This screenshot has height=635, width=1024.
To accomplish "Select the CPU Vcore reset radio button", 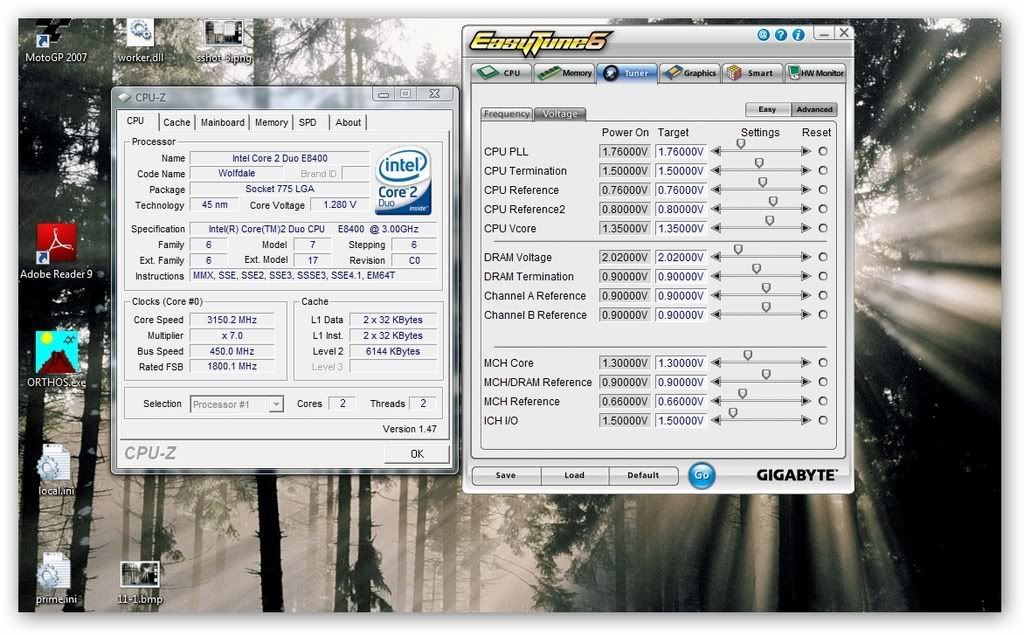I will pos(823,228).
